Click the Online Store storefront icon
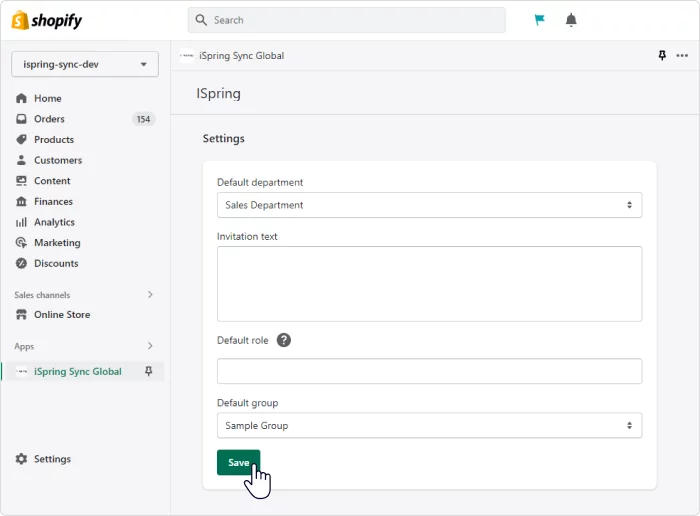This screenshot has height=516, width=700. (x=21, y=315)
